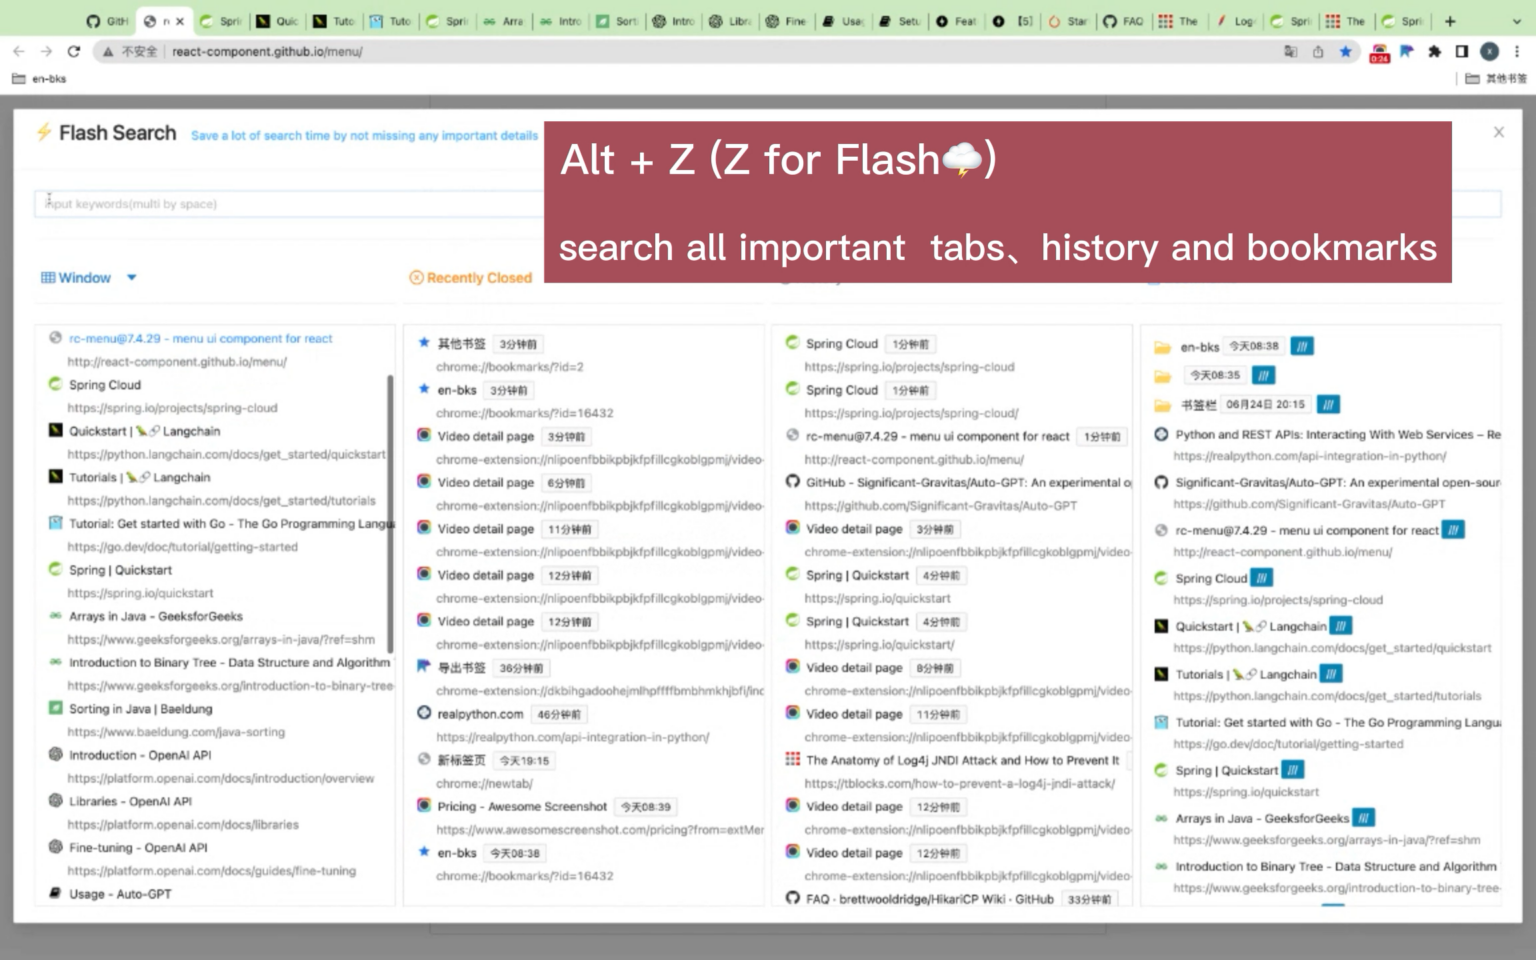Click the blue badge beside 书签栏 06月24日 entry
This screenshot has height=960, width=1536.
tap(1328, 405)
